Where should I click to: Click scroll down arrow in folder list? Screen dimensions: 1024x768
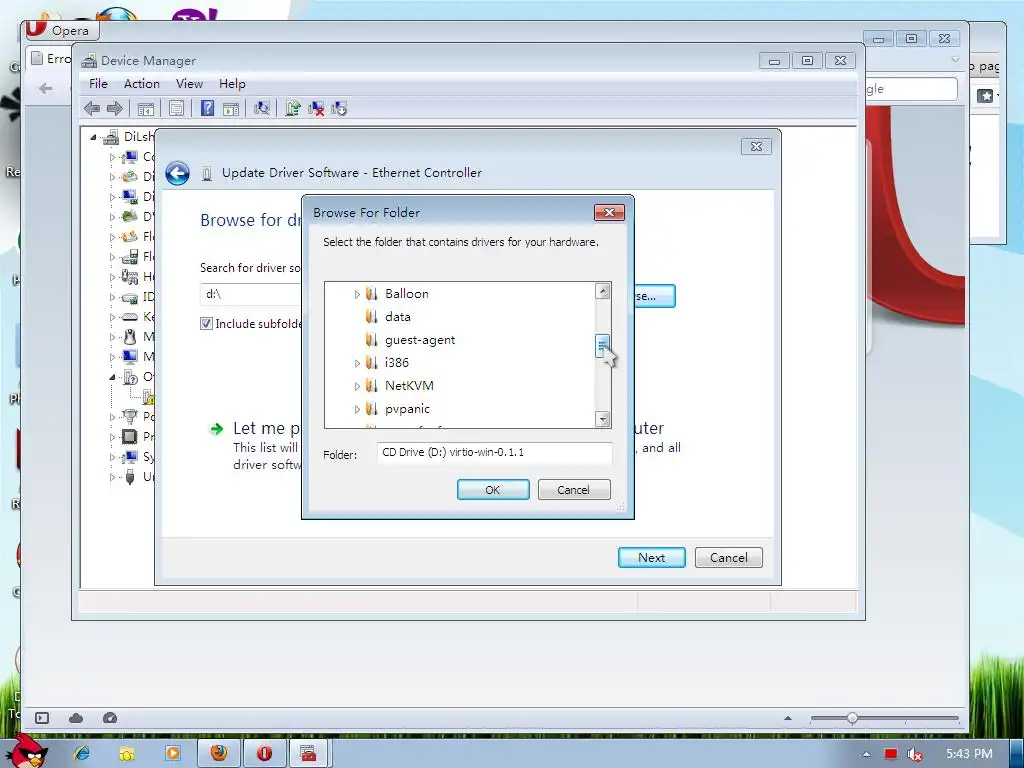[603, 419]
